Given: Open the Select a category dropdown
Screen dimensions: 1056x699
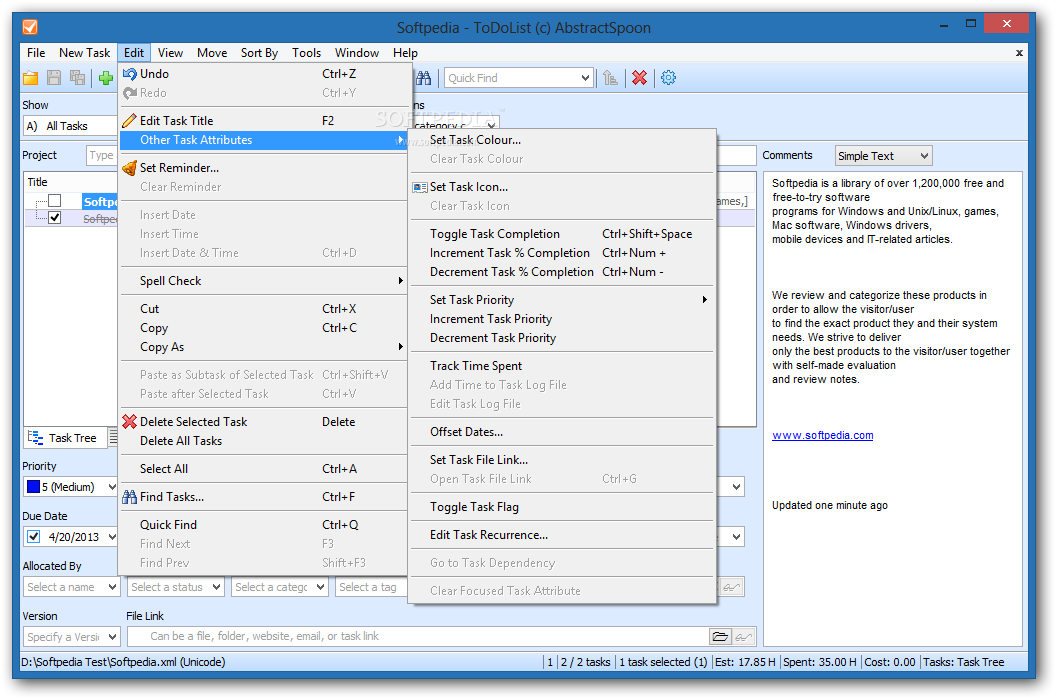Looking at the screenshot, I should (321, 587).
